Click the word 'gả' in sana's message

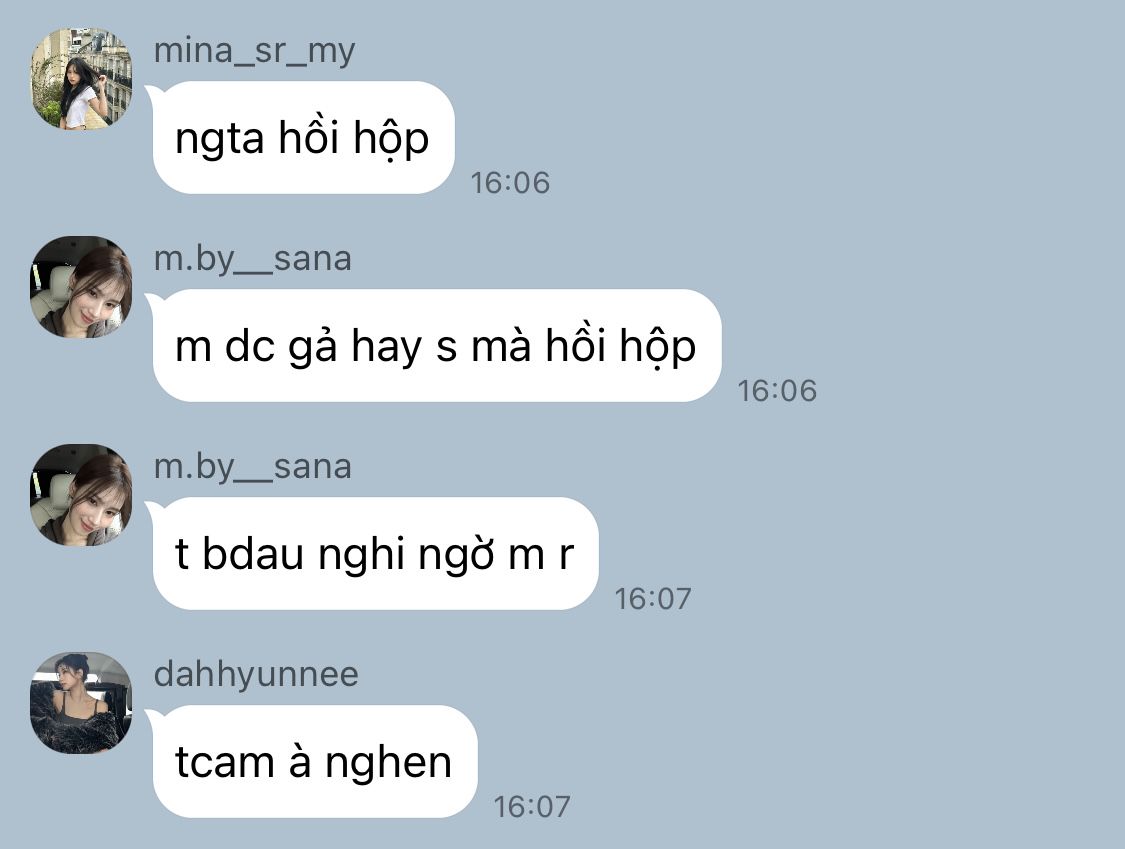coord(313,347)
